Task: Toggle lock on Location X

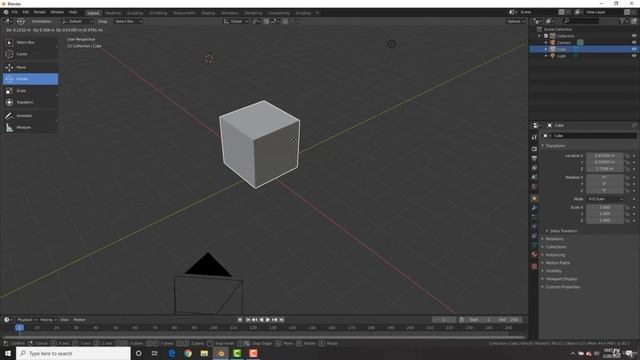Action: pos(627,156)
